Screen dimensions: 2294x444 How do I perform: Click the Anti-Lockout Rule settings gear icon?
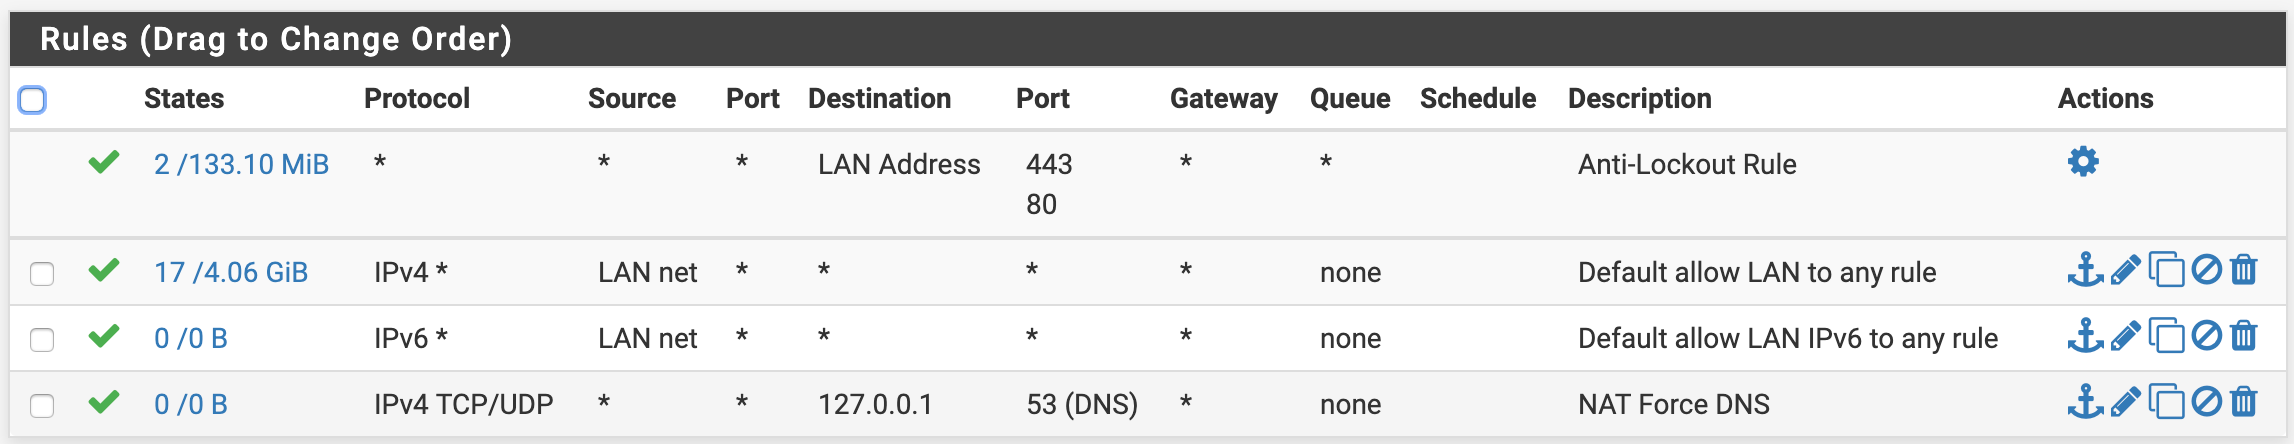[x=2083, y=162]
